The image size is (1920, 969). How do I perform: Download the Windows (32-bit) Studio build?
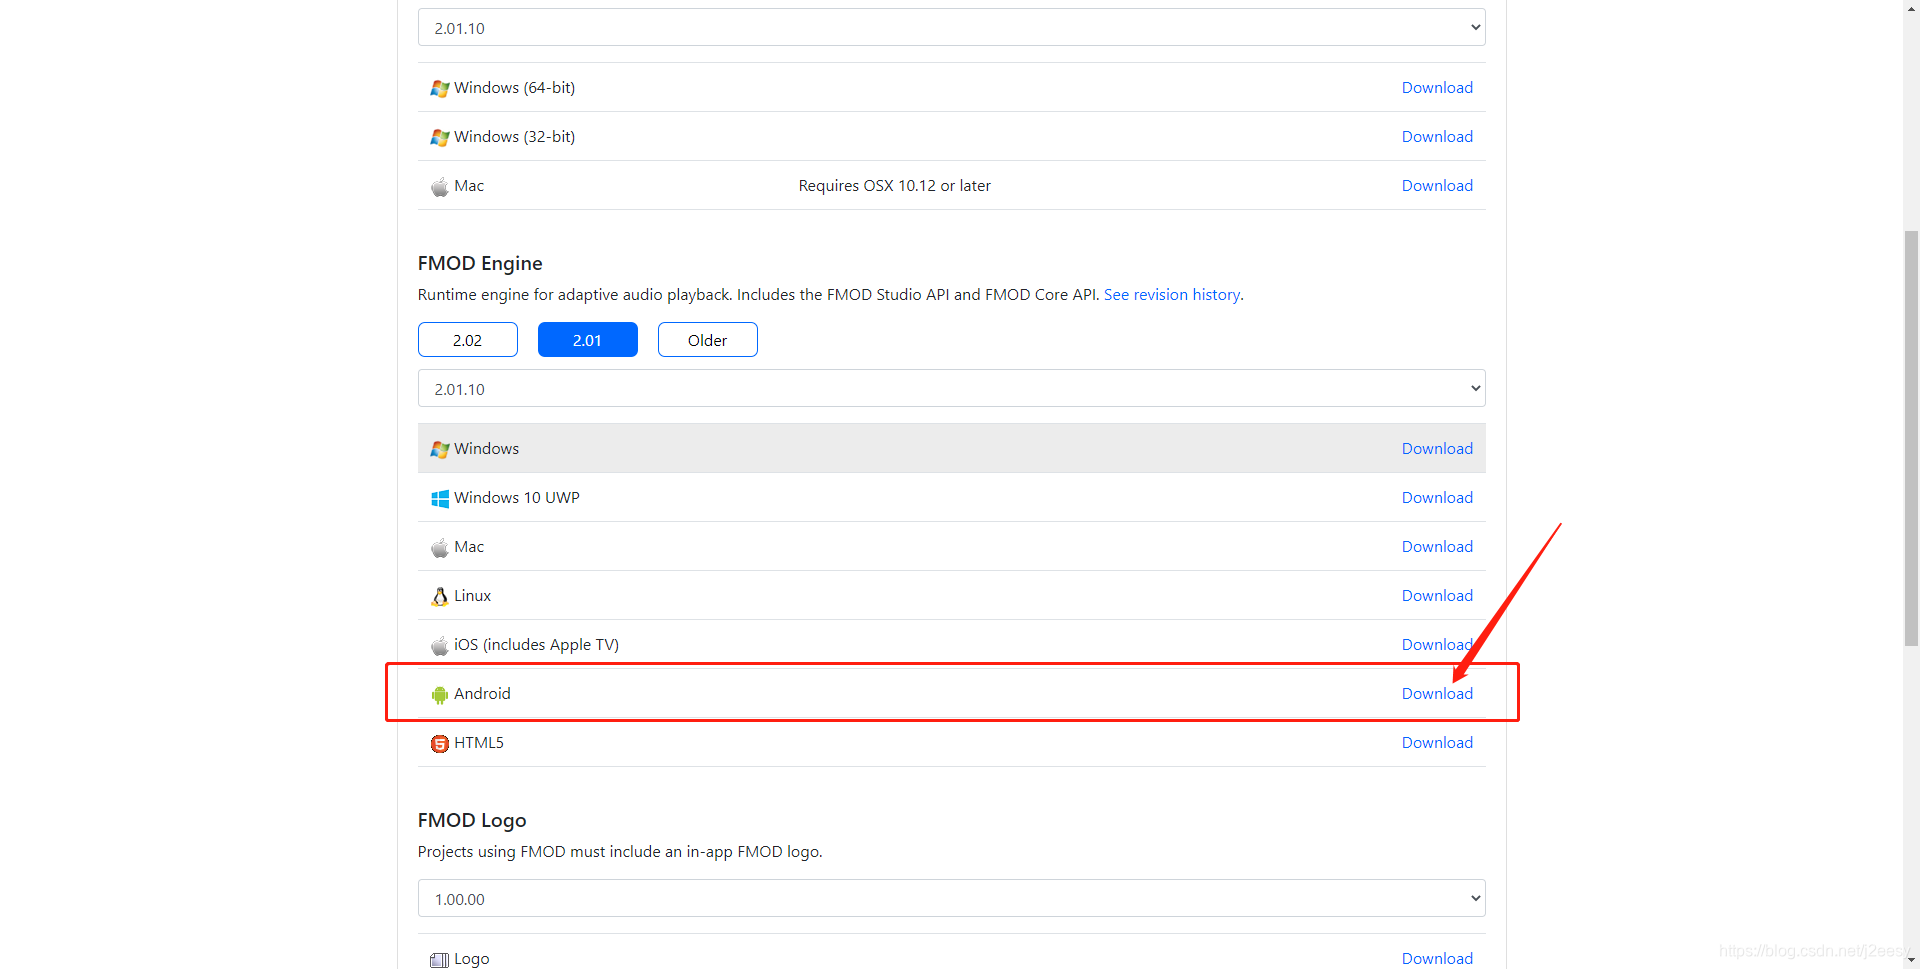(1437, 137)
